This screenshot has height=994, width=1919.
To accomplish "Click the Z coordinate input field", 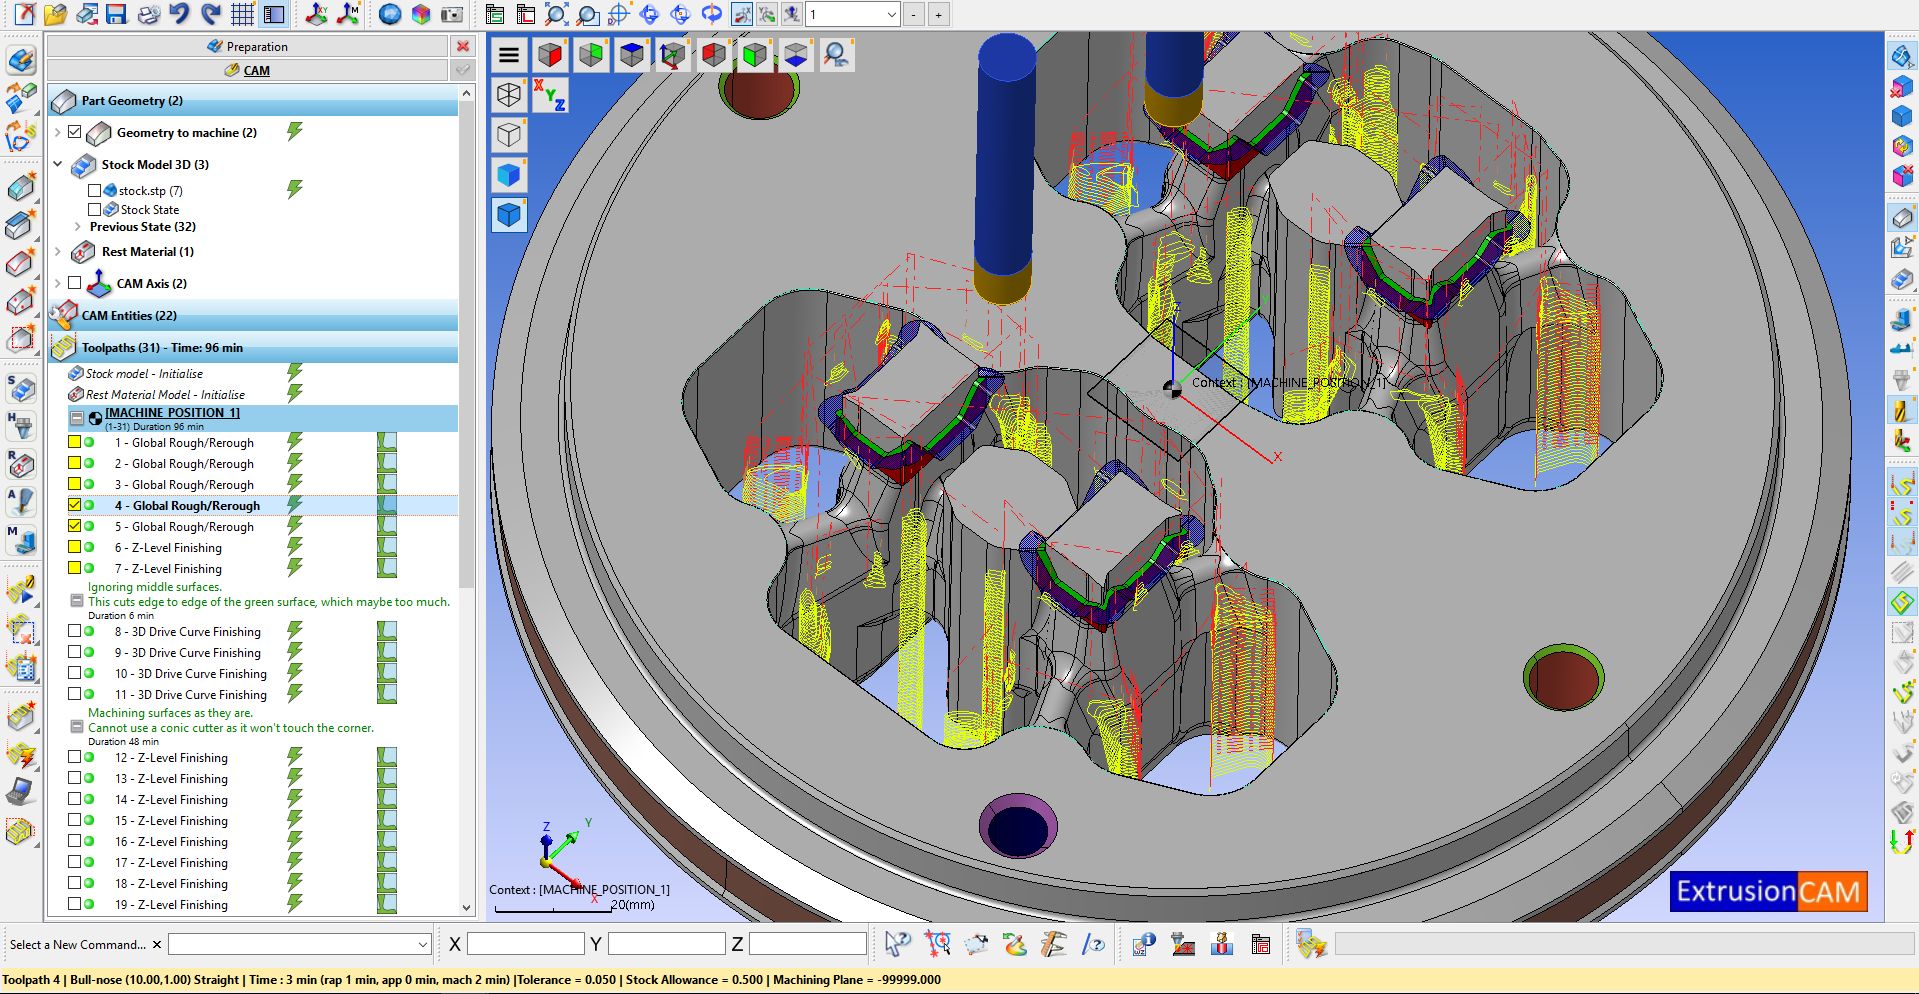I will click(807, 944).
